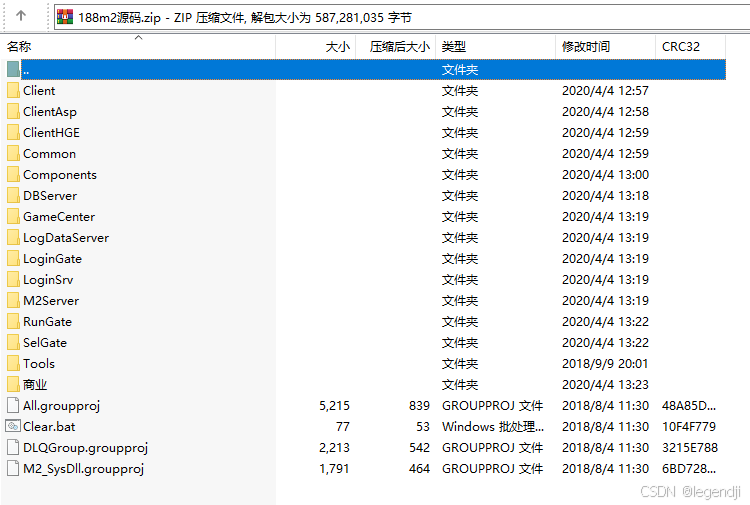Click the 商业 folder name
750x505 pixels.
[35, 385]
